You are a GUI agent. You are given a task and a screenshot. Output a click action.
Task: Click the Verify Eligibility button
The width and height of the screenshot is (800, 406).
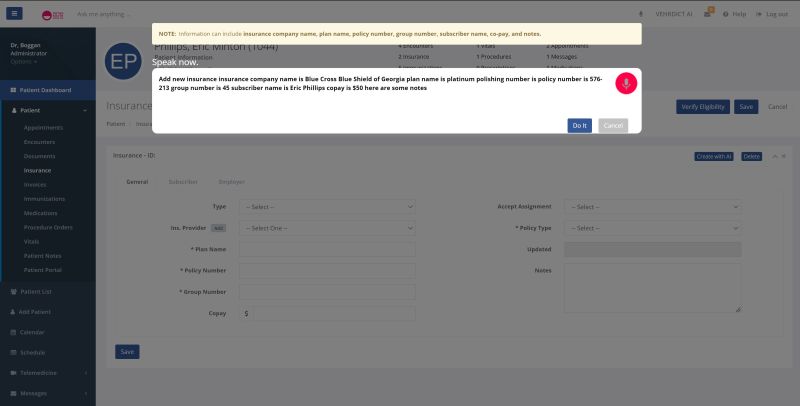pyautogui.click(x=703, y=106)
